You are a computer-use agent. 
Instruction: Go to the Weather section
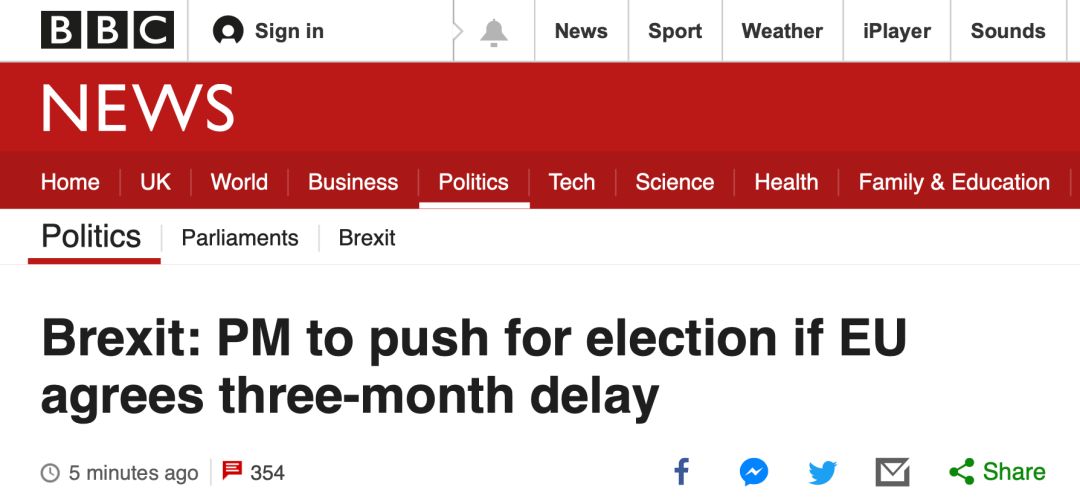coord(782,31)
